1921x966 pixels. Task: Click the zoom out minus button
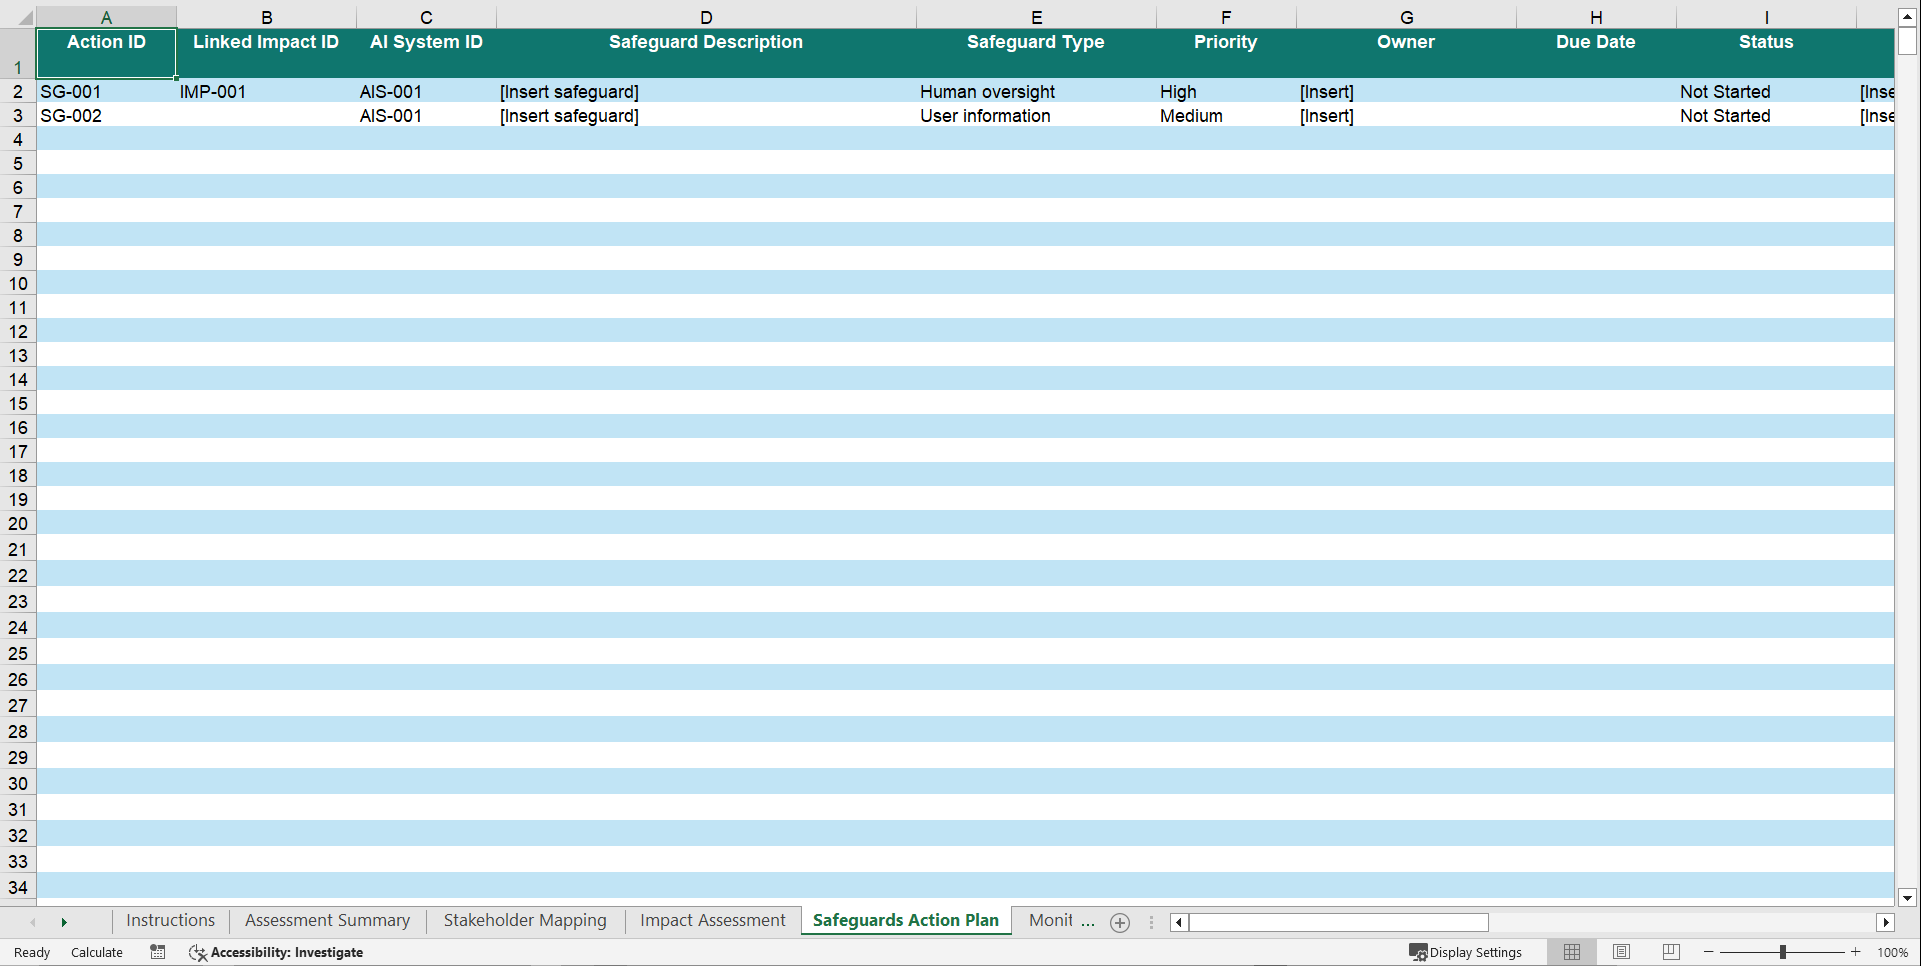point(1709,952)
